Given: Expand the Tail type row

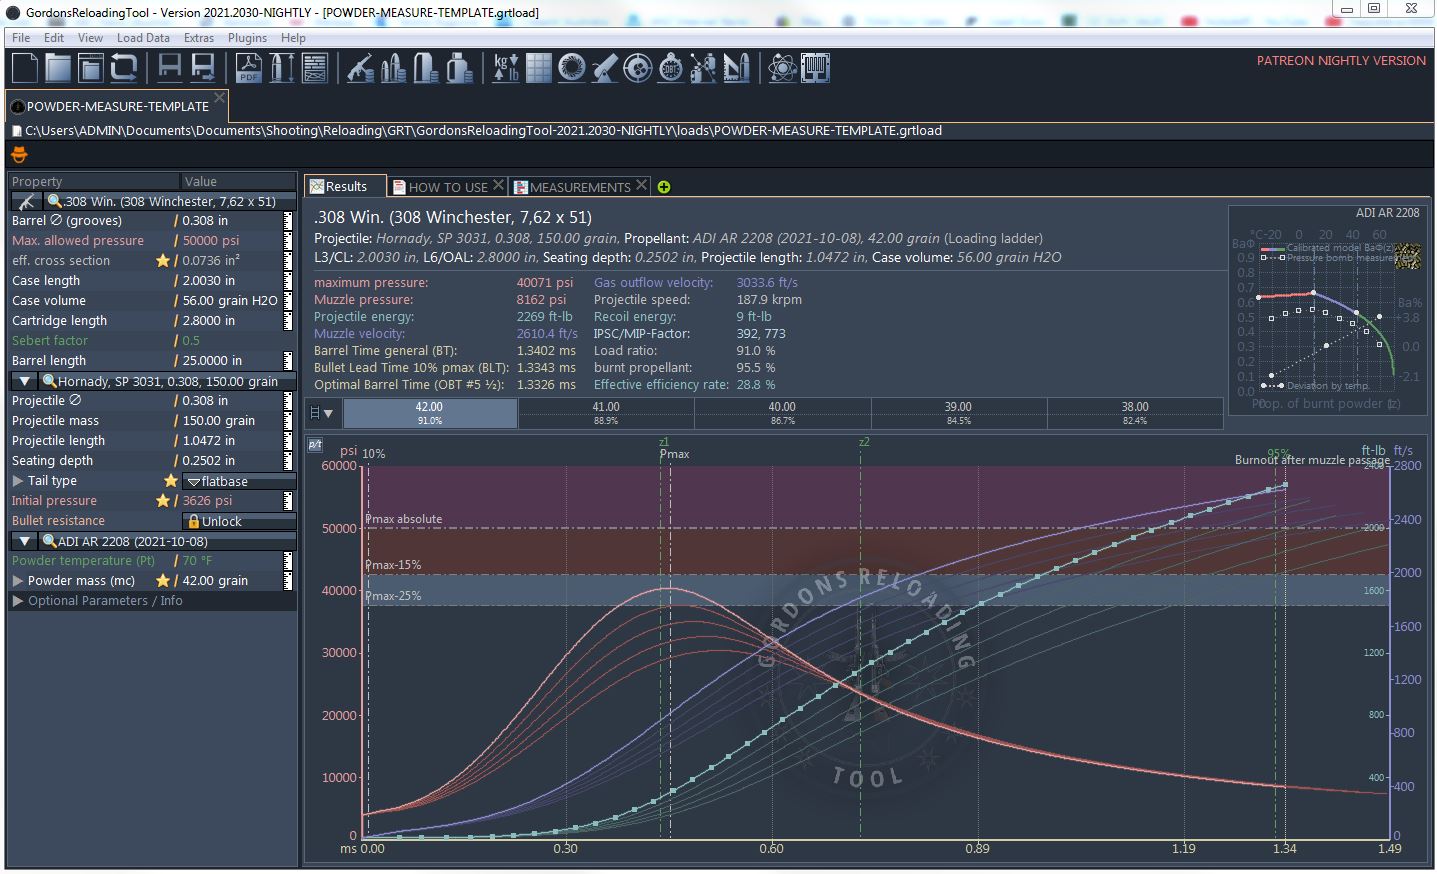Looking at the screenshot, I should point(17,481).
